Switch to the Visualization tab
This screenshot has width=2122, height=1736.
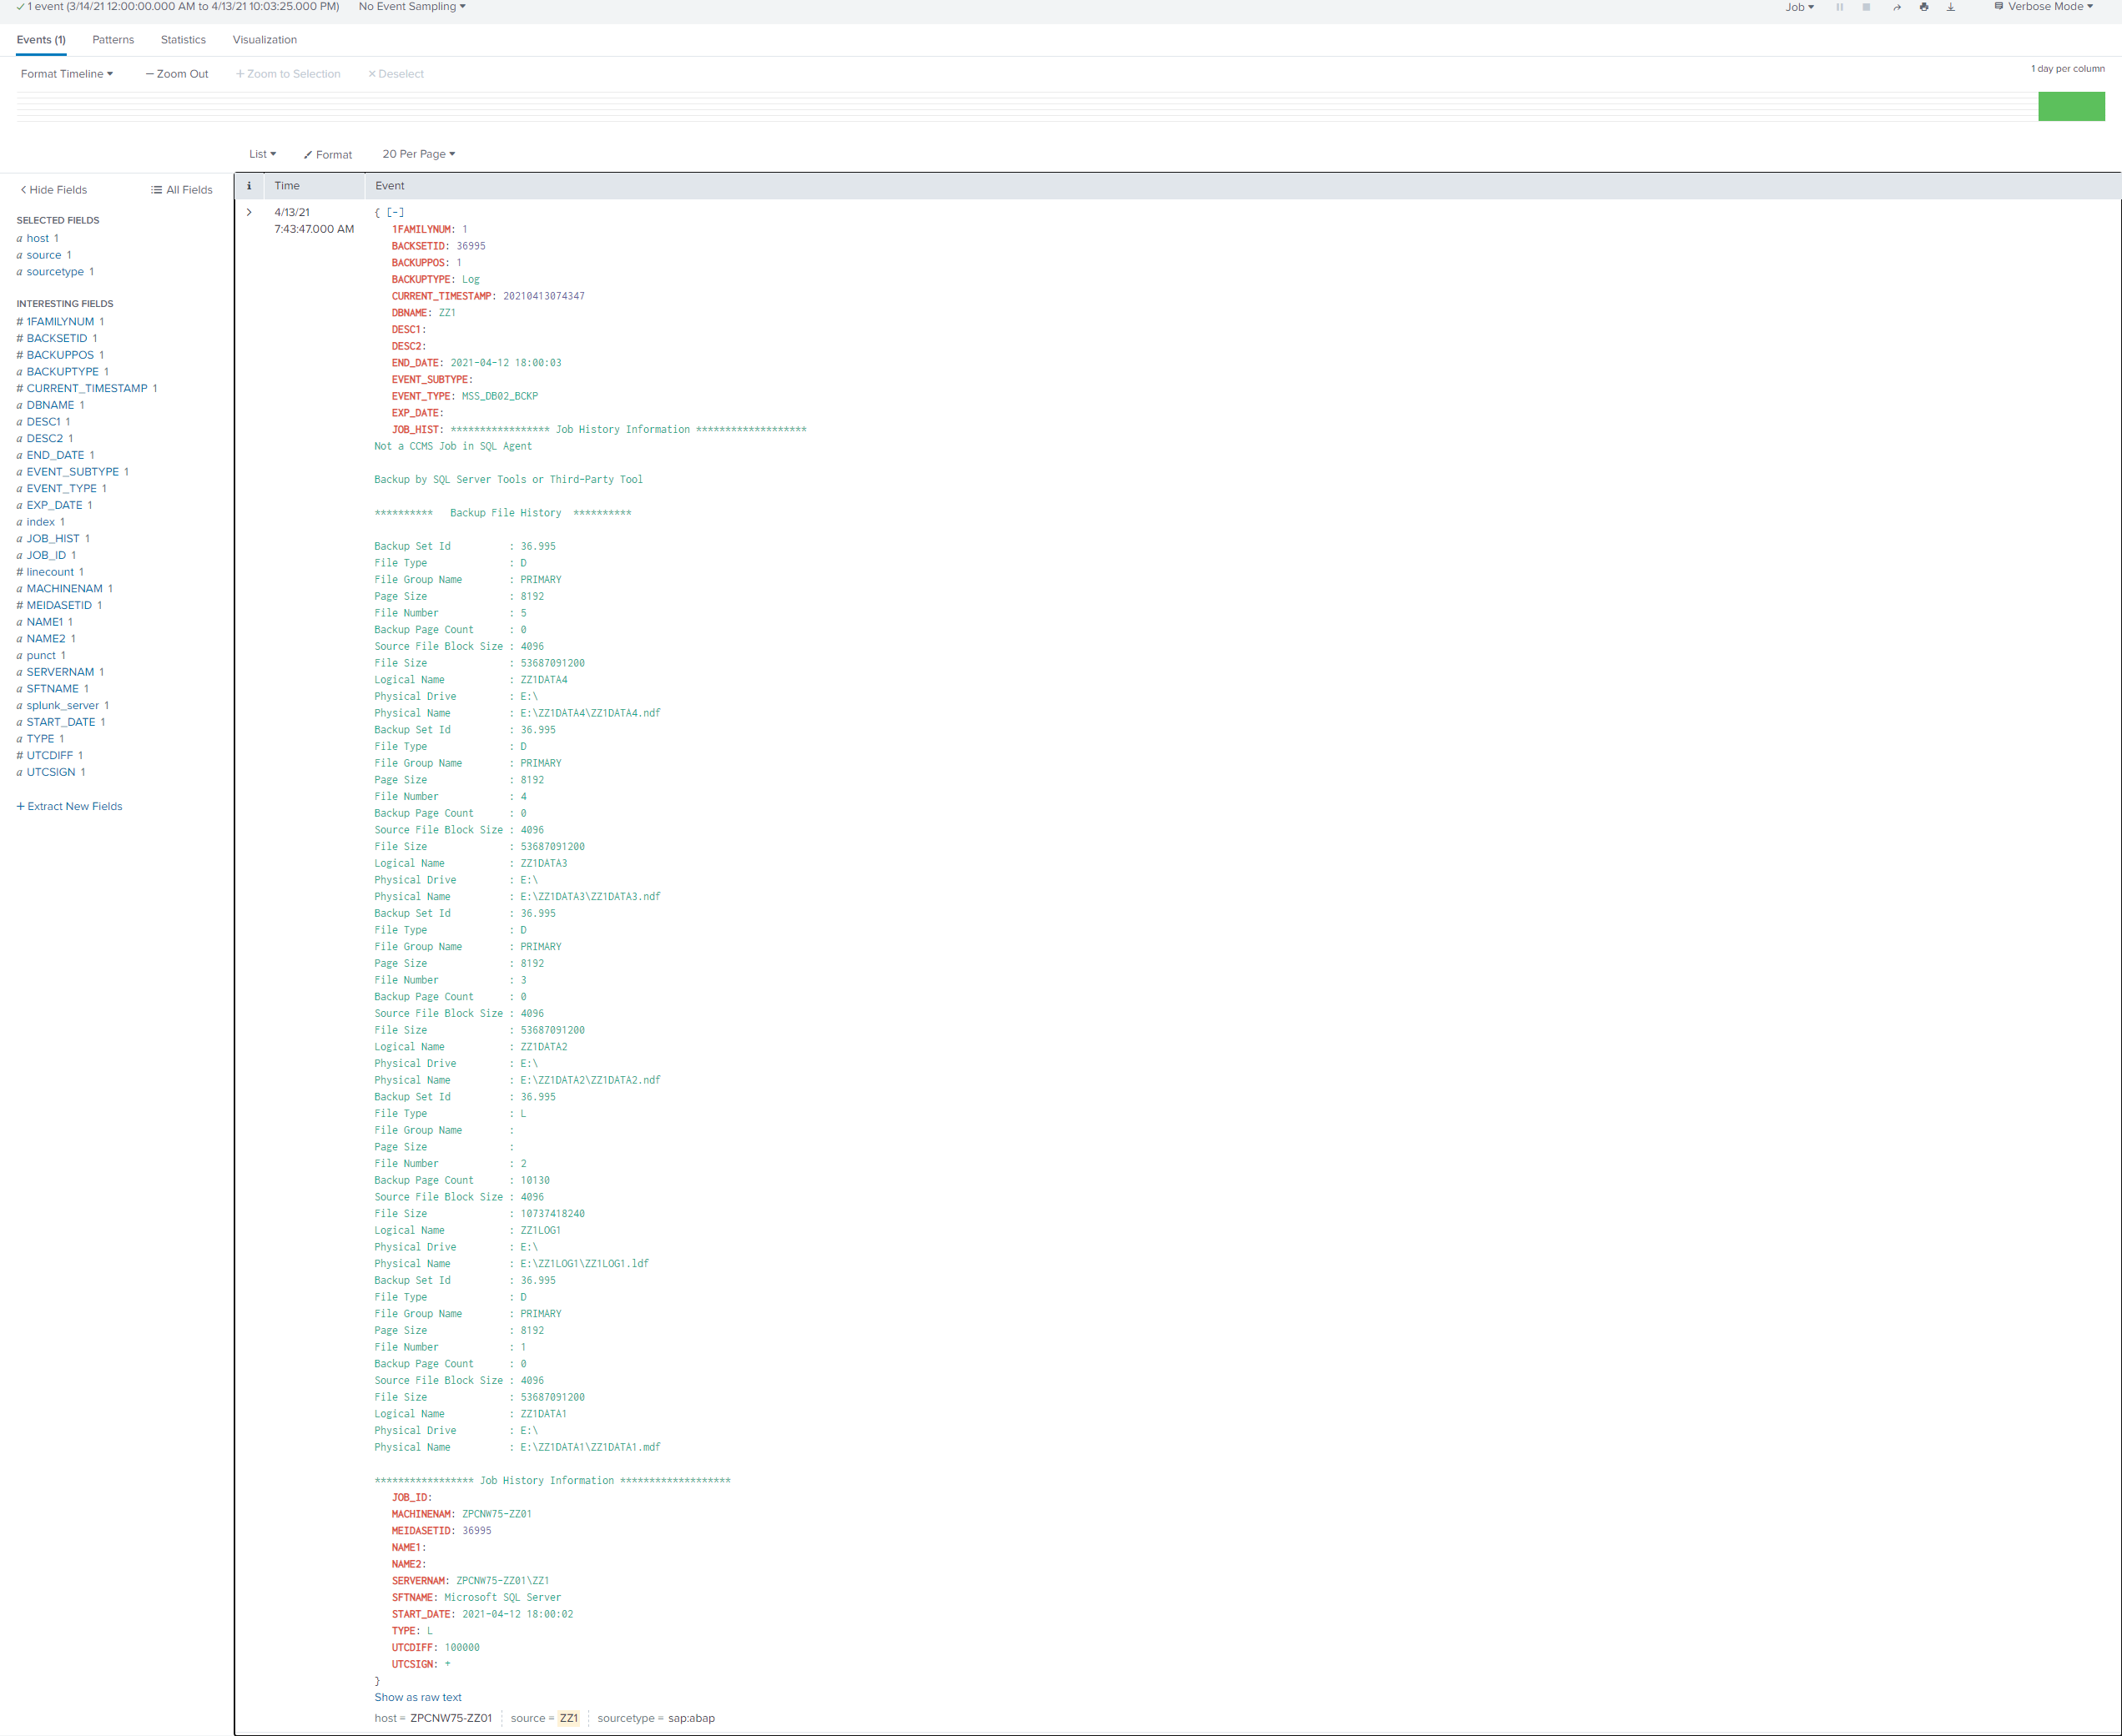pos(264,40)
